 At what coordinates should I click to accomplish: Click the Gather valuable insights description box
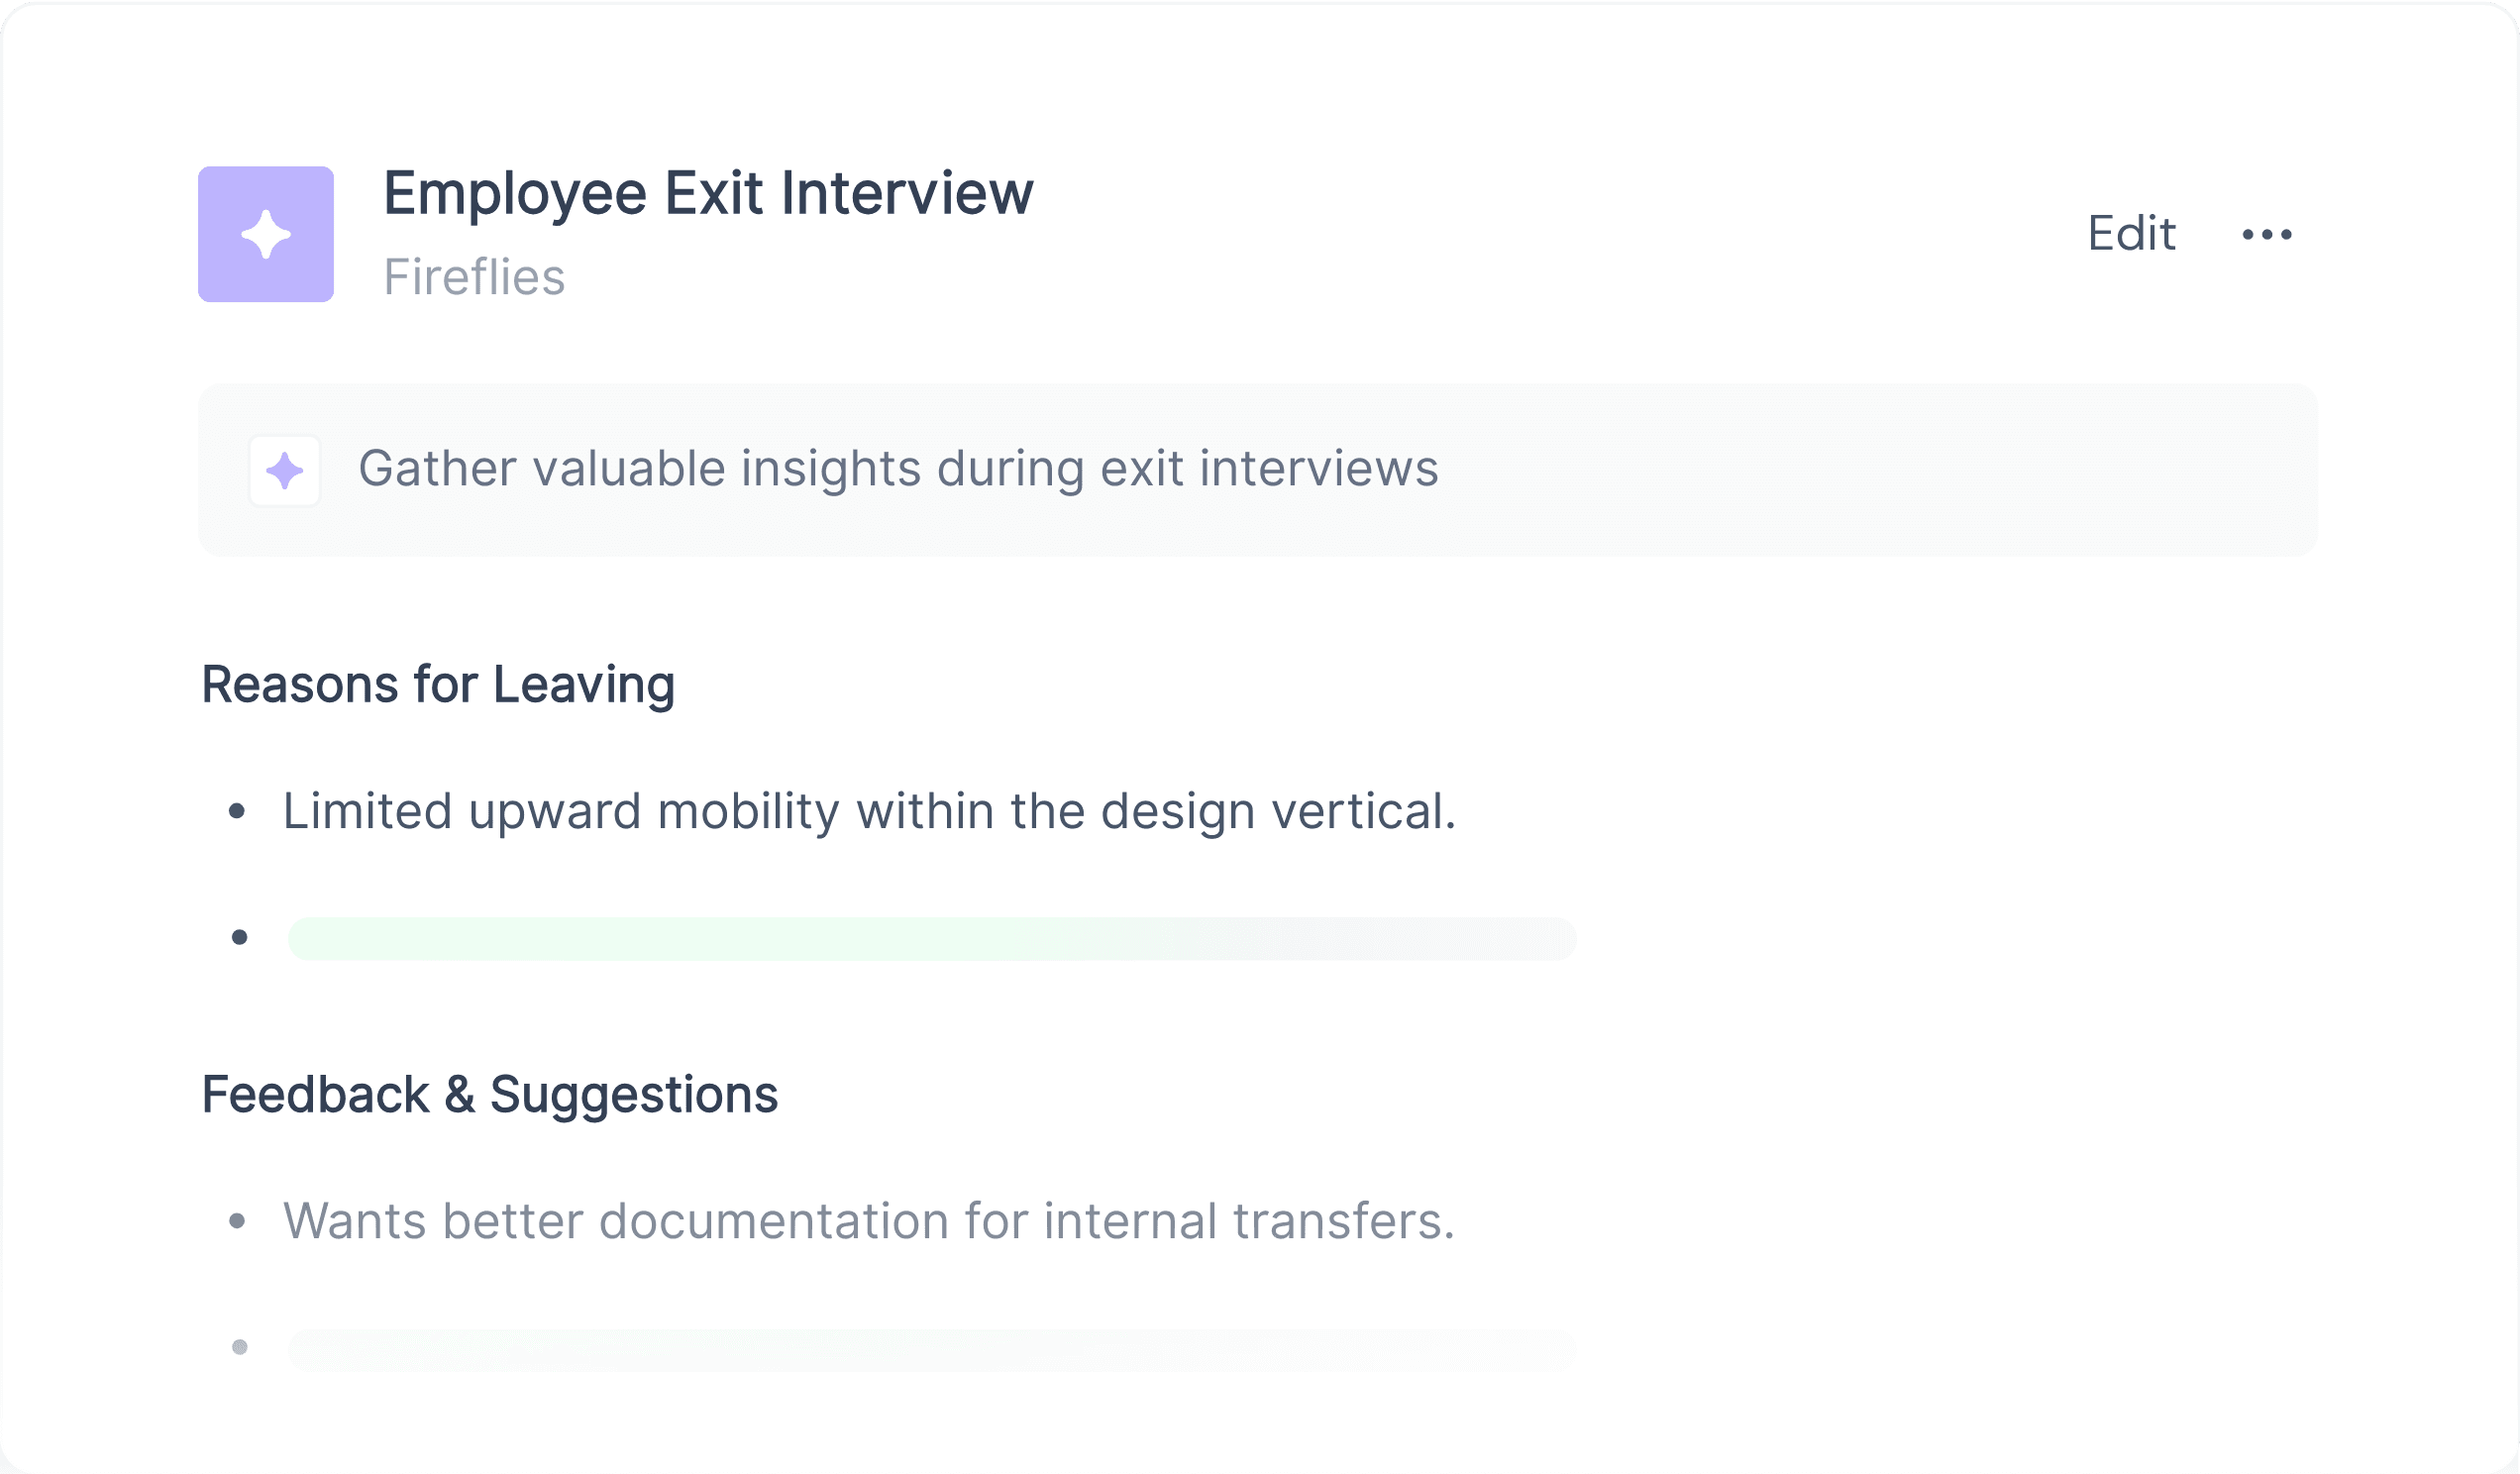[1258, 470]
